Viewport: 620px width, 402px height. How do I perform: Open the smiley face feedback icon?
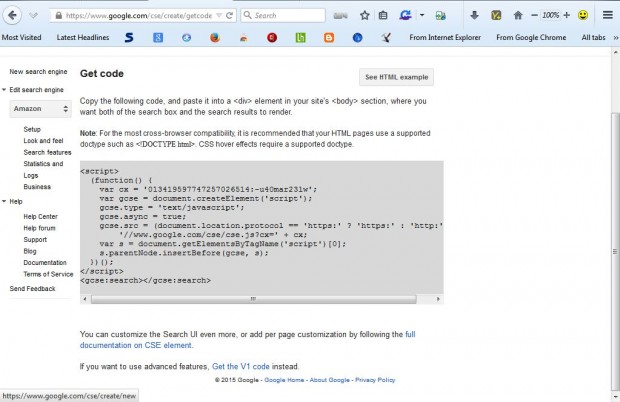pyautogui.click(x=583, y=15)
